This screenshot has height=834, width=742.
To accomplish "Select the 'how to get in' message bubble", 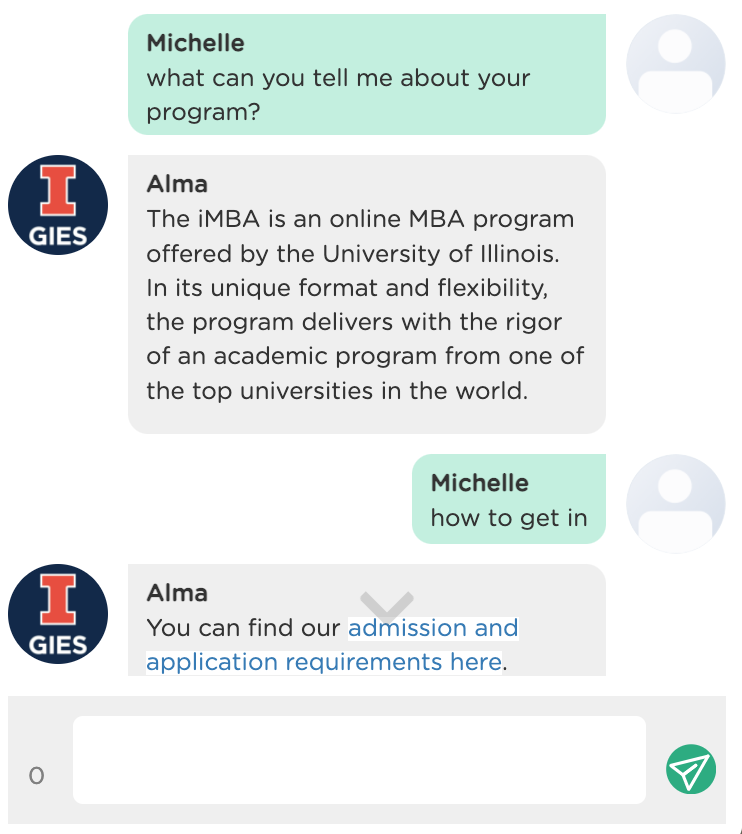I will [x=508, y=499].
